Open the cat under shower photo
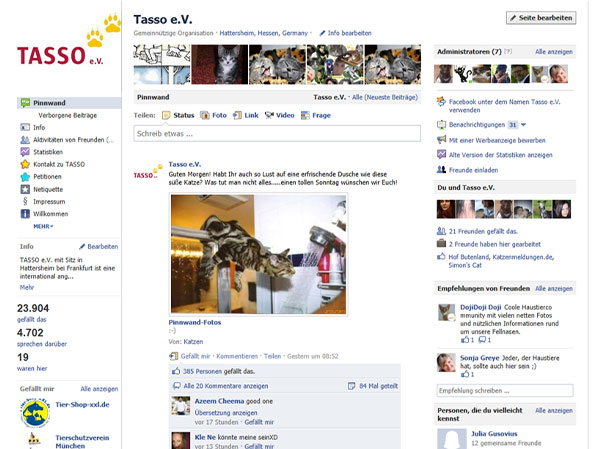Viewport: 600px width, 449px height. coord(258,254)
